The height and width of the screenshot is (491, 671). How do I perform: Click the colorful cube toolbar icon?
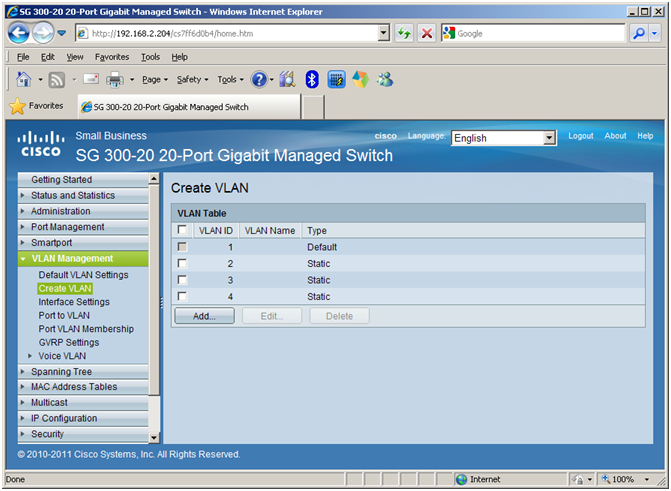[x=360, y=80]
